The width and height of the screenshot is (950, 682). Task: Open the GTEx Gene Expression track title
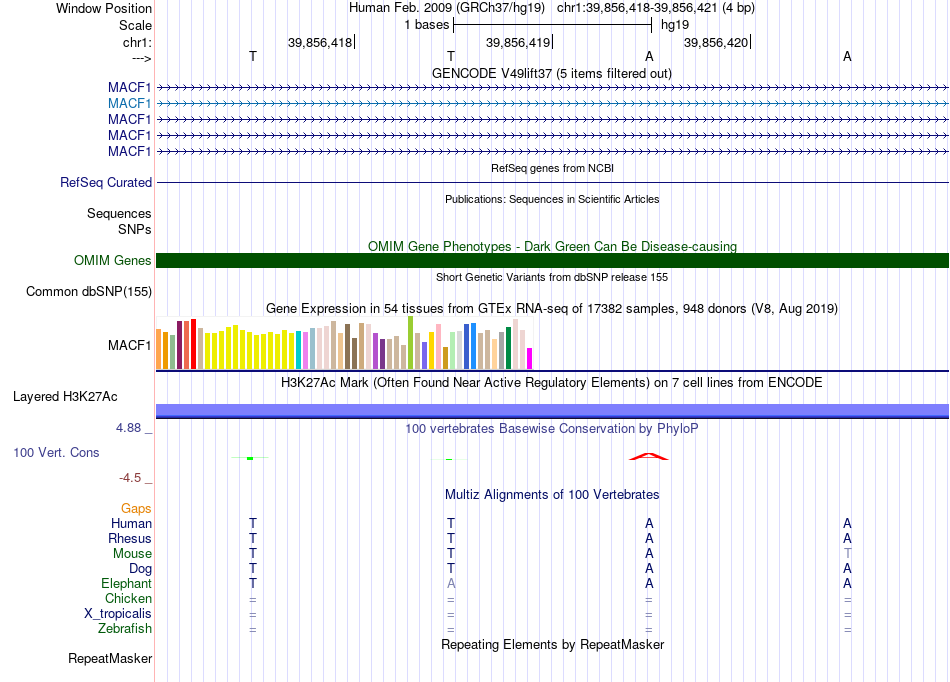tap(552, 308)
